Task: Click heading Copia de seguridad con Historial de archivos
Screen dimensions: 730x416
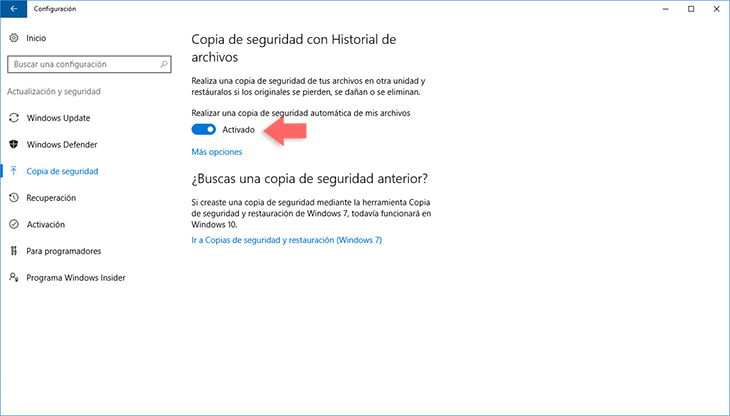Action: click(294, 48)
